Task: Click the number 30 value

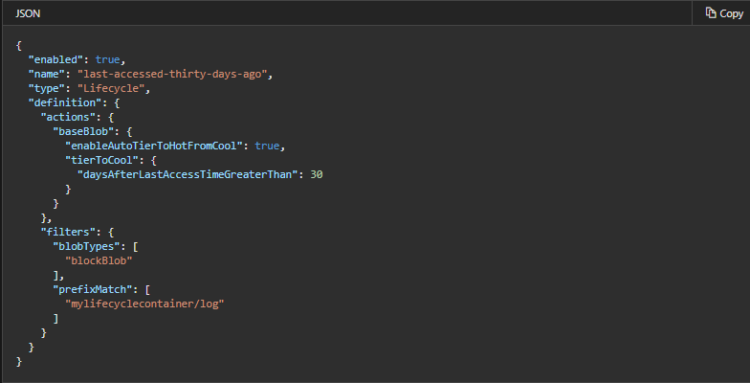Action: point(317,175)
